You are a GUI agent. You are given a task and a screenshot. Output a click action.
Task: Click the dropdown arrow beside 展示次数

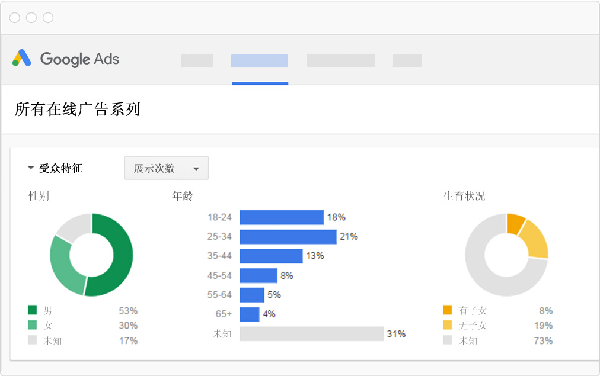[x=196, y=169]
